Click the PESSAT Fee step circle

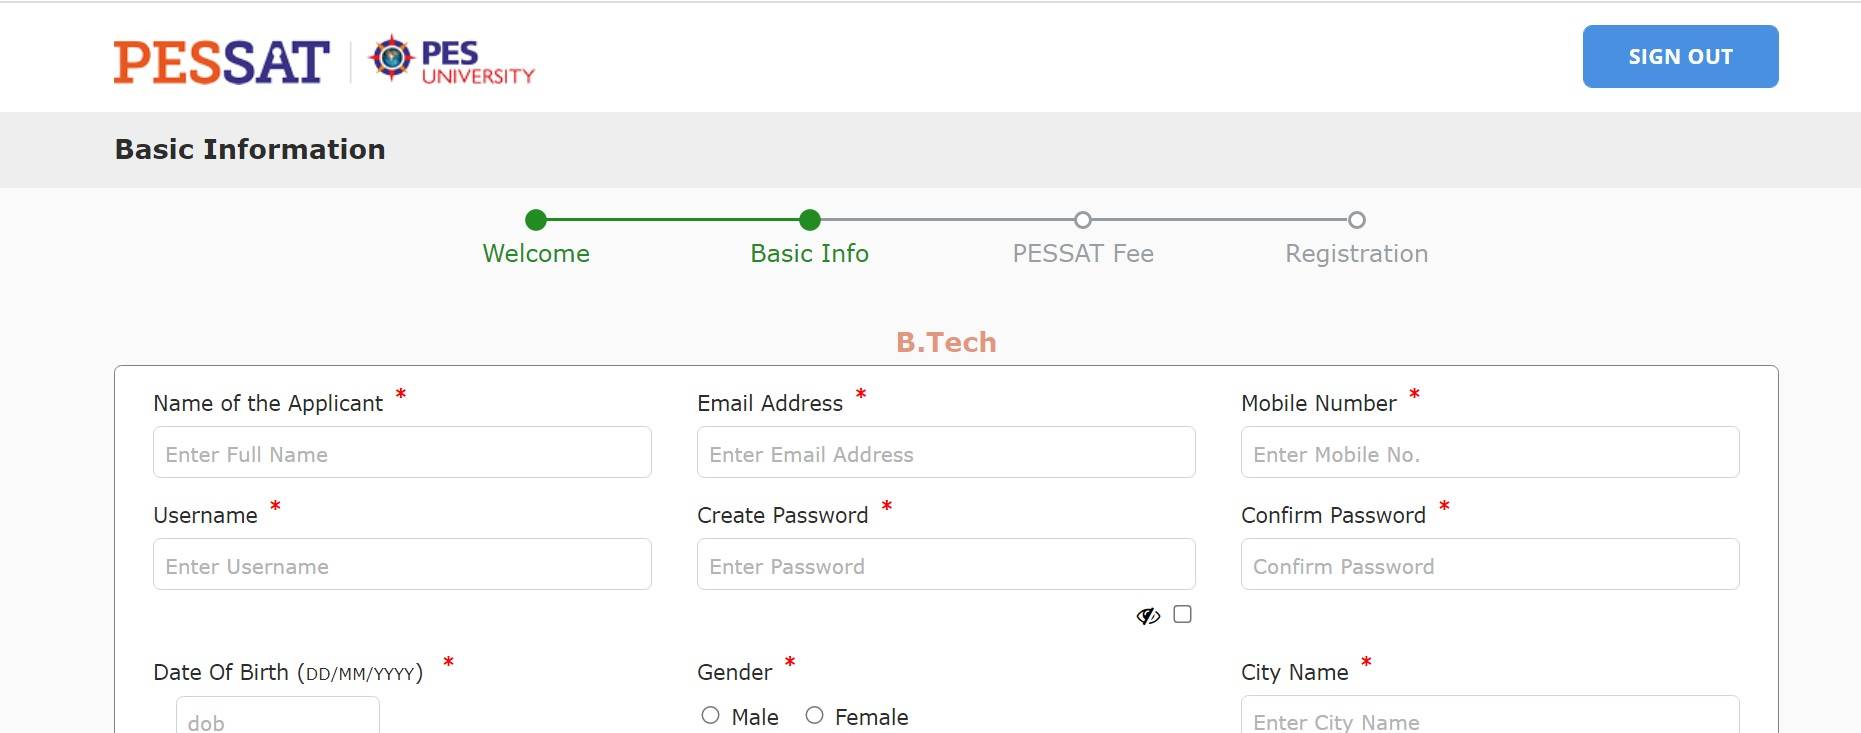1084,221
